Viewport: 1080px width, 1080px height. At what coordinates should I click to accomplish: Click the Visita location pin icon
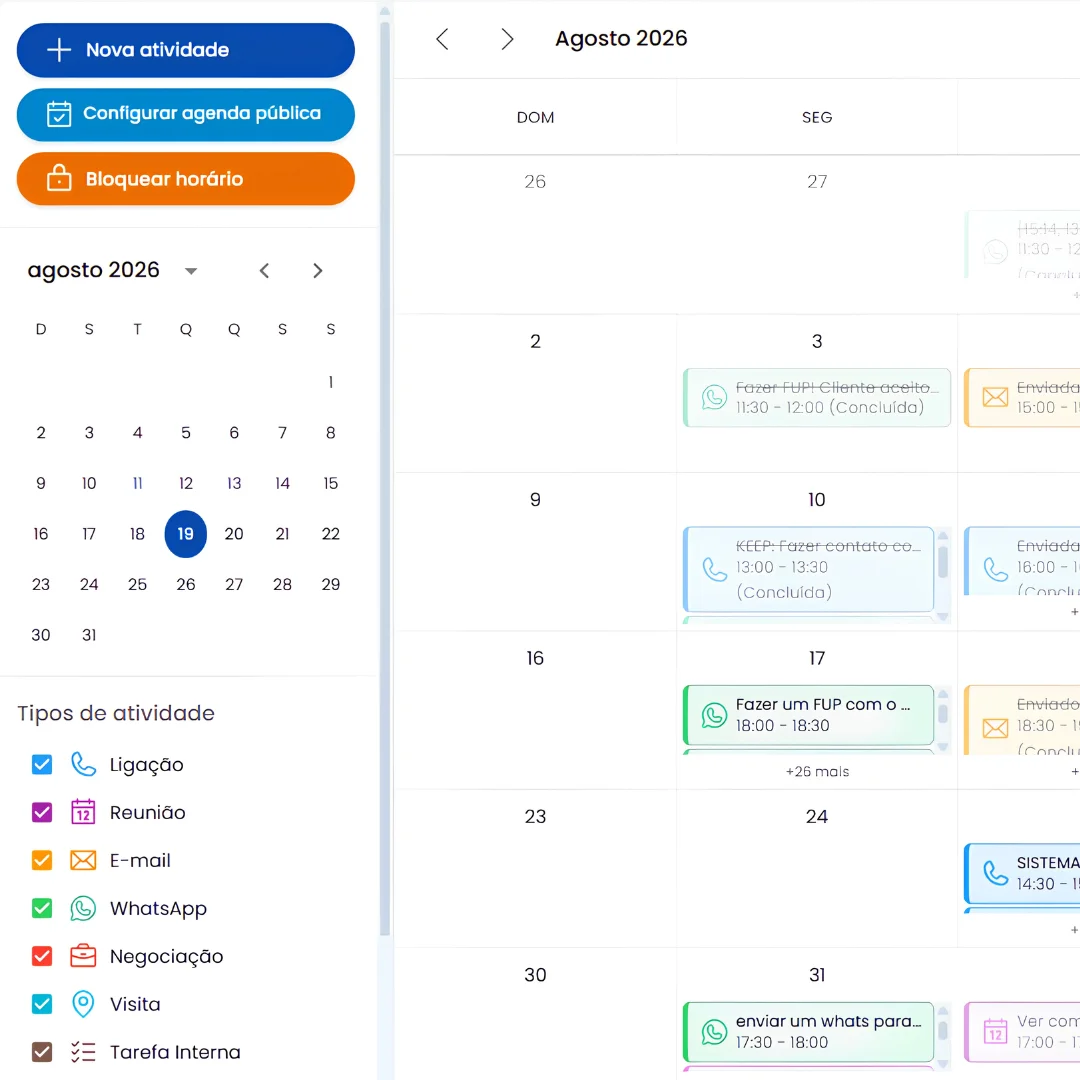[83, 1004]
